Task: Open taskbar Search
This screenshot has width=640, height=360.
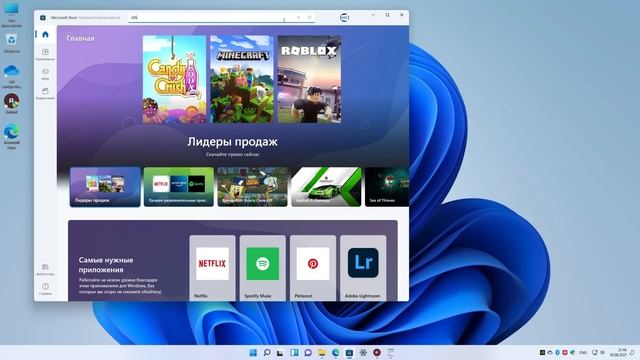Action: (267, 352)
